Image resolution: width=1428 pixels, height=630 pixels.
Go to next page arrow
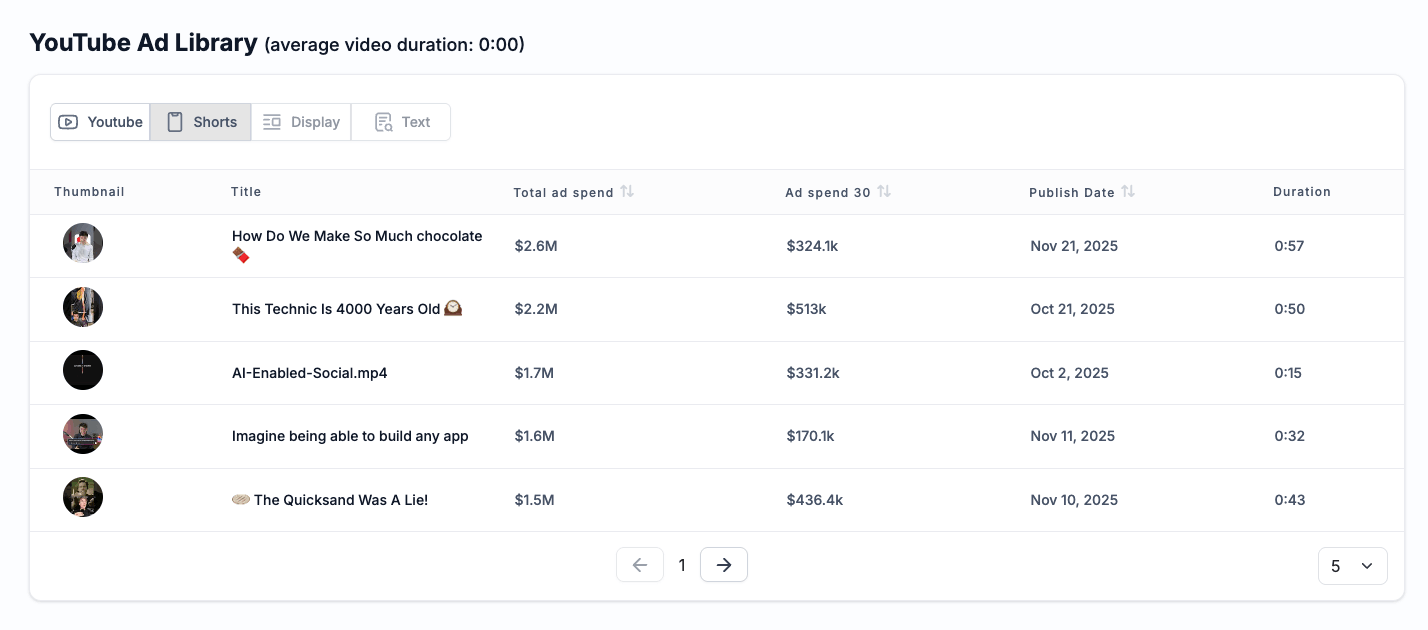pyautogui.click(x=724, y=565)
